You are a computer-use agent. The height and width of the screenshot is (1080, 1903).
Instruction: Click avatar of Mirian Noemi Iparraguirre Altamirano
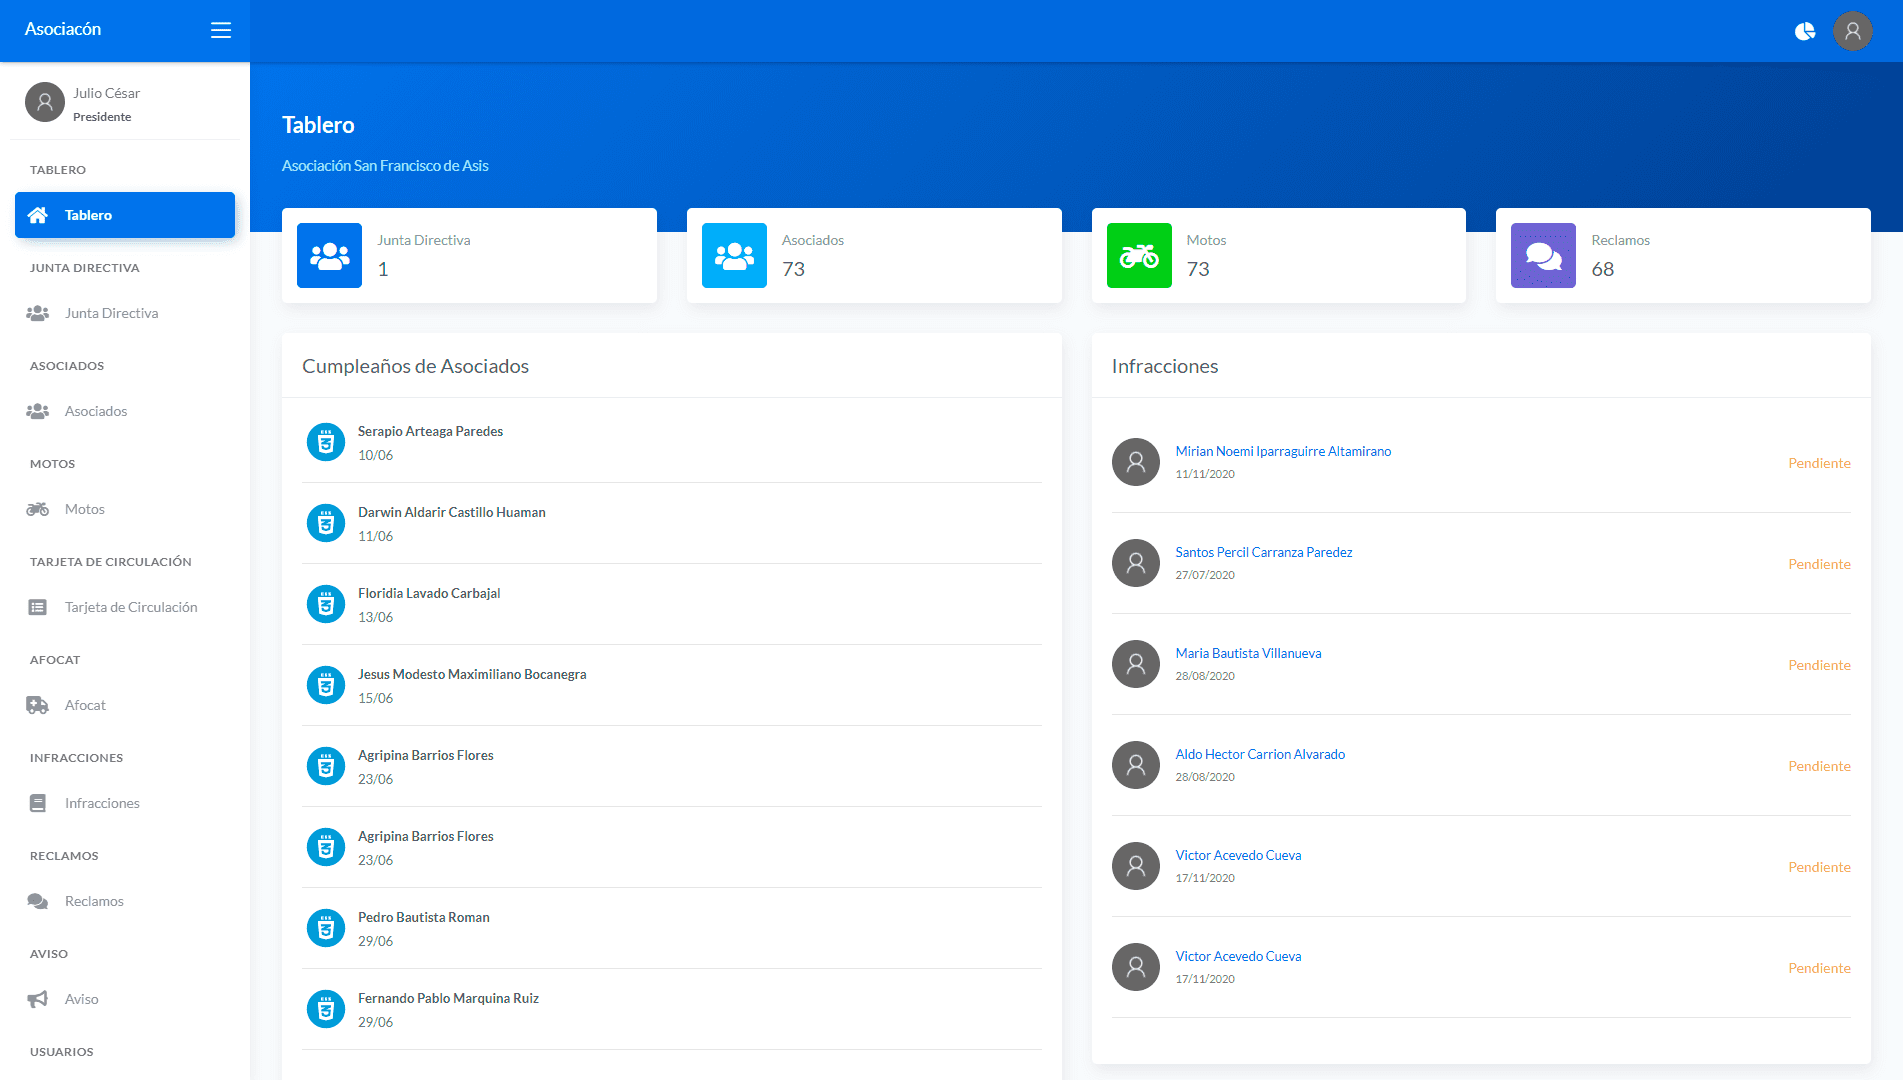[1136, 462]
